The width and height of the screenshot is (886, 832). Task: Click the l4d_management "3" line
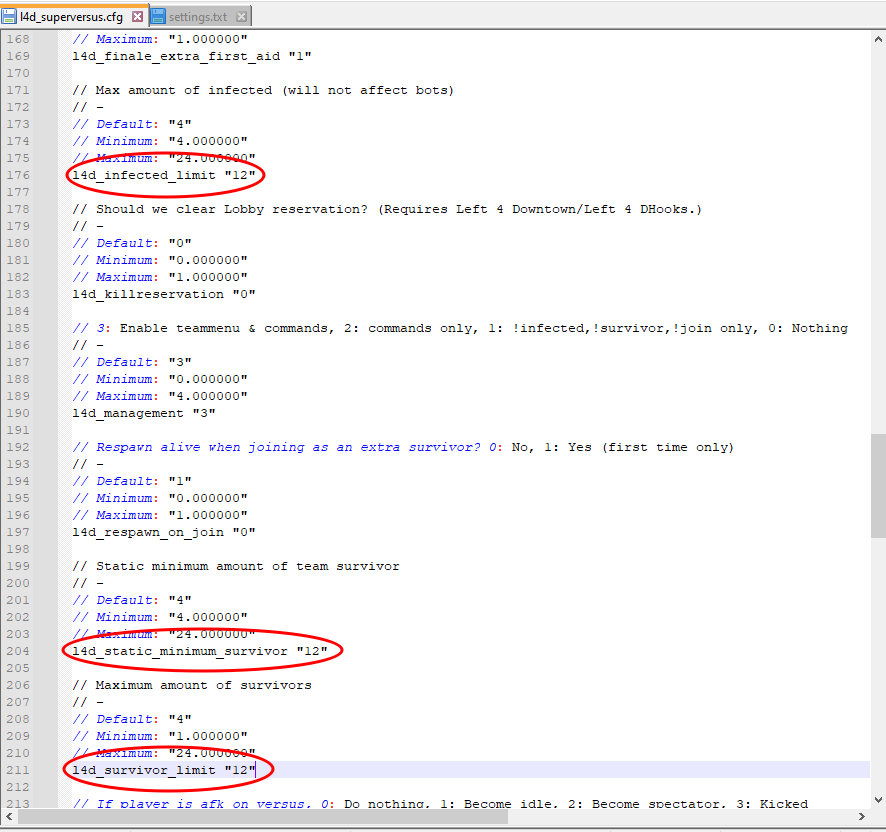(143, 413)
